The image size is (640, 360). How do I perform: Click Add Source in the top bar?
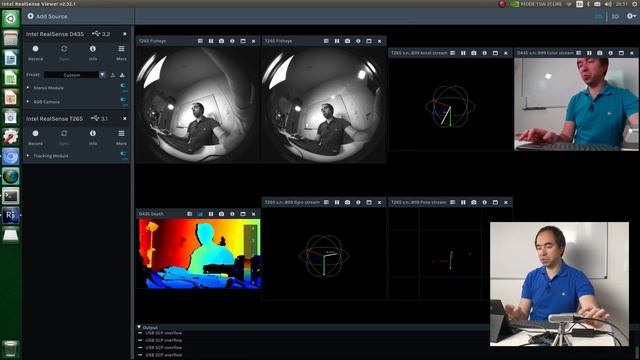click(47, 16)
